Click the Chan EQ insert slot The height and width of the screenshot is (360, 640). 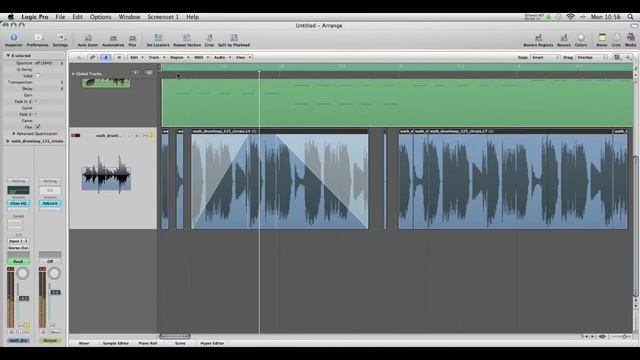(x=18, y=203)
